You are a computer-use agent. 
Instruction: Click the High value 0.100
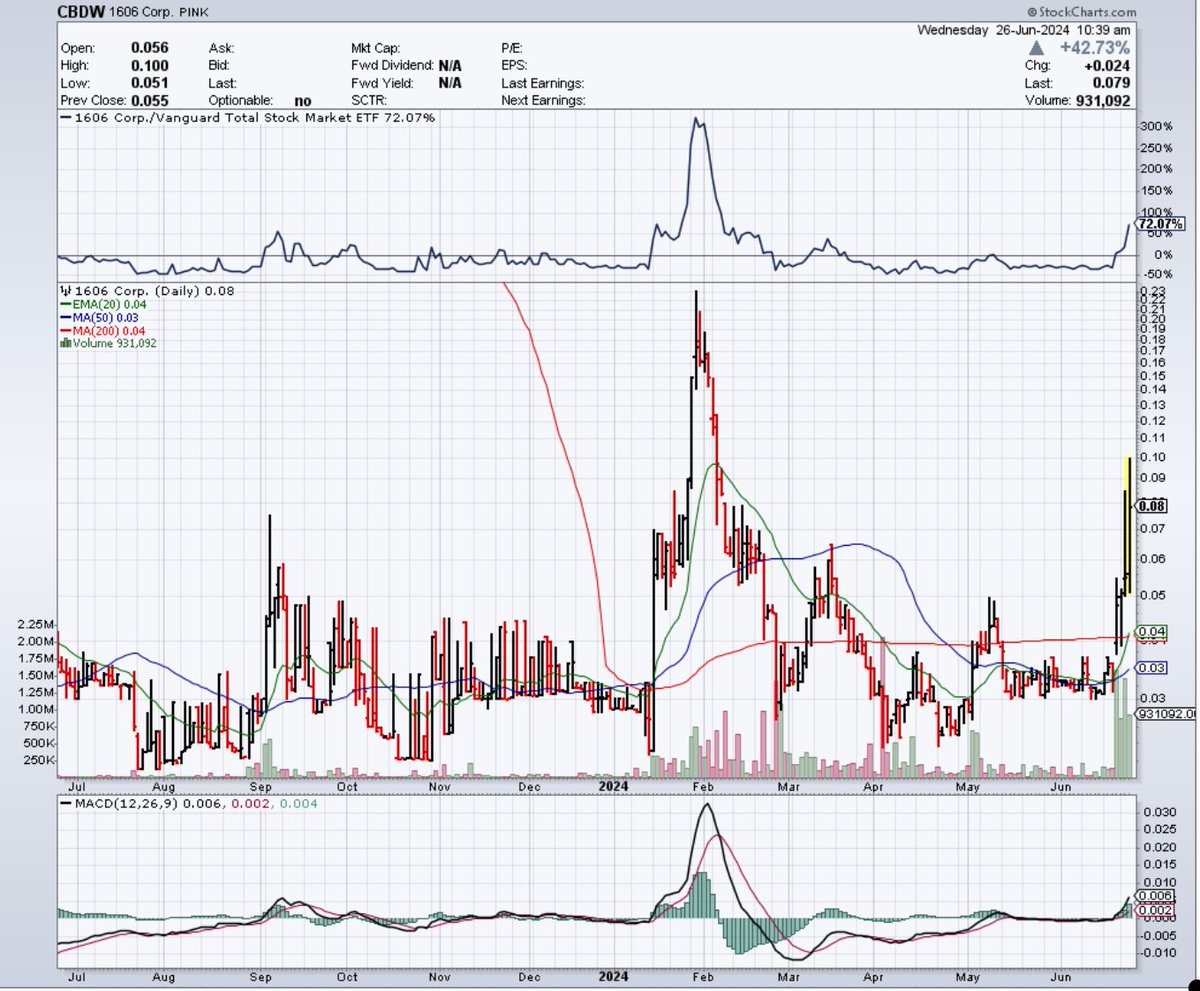(x=149, y=66)
